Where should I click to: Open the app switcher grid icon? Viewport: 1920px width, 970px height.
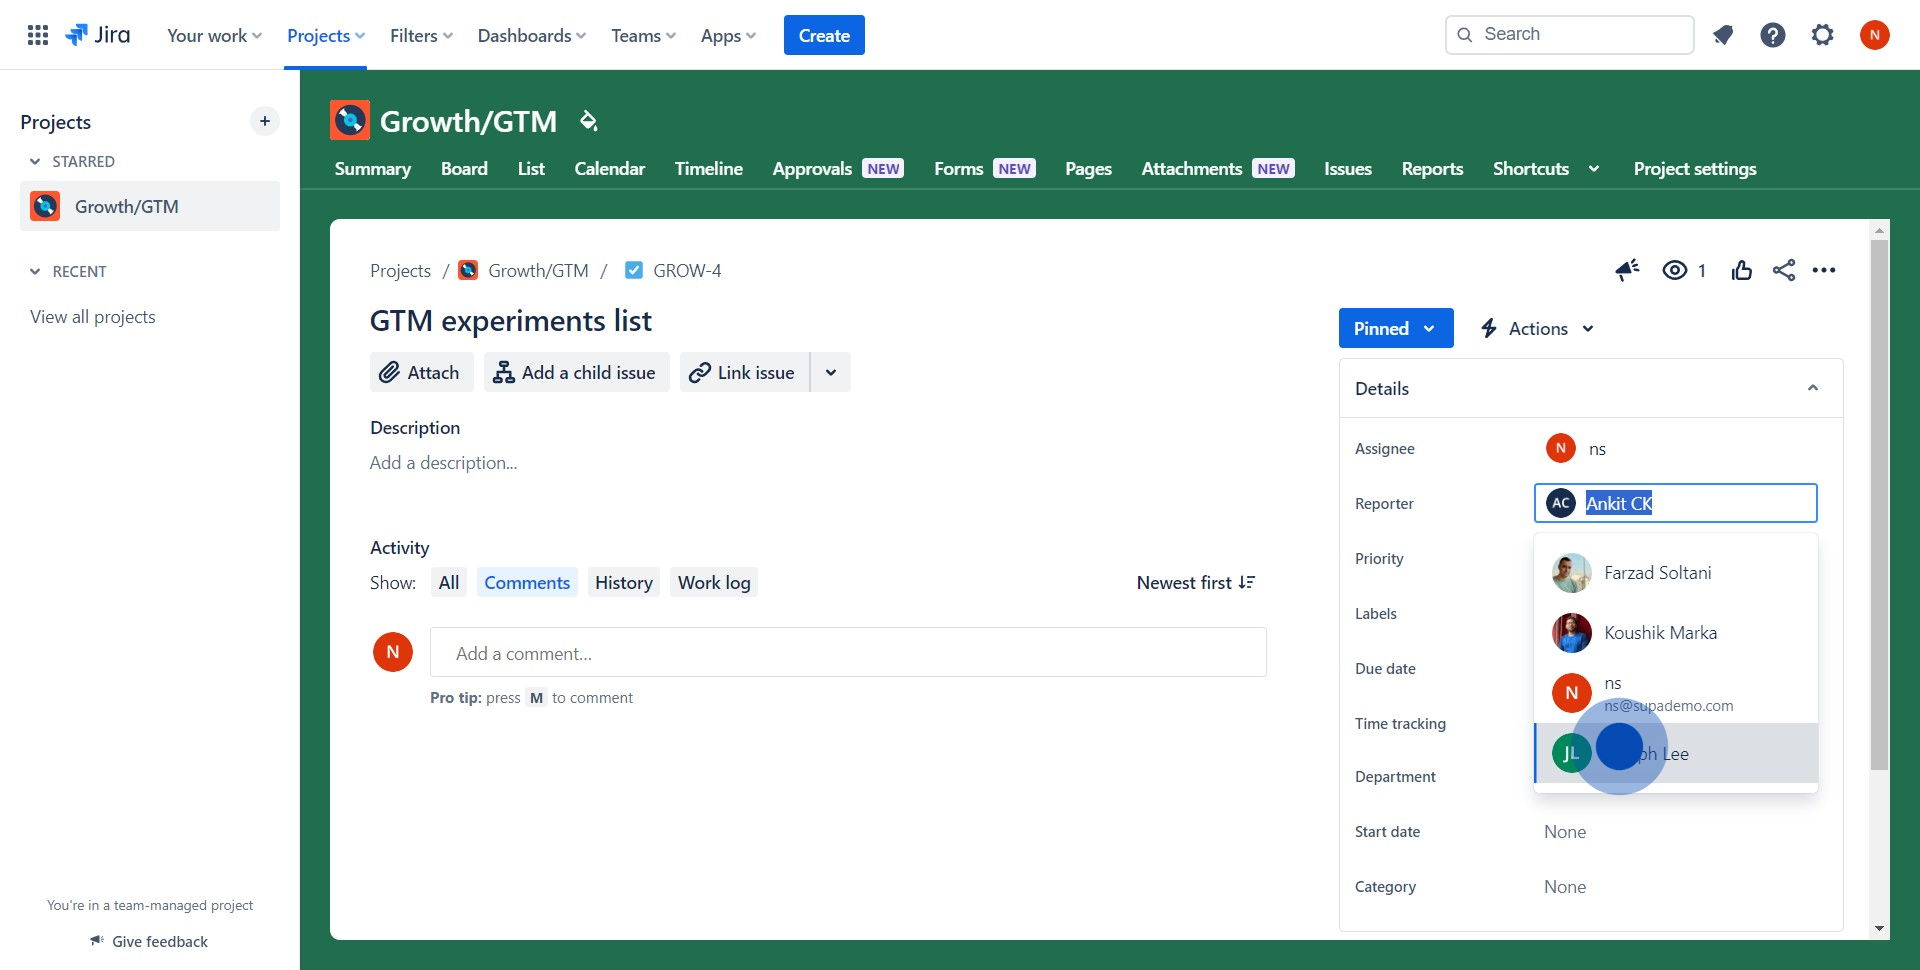(38, 35)
